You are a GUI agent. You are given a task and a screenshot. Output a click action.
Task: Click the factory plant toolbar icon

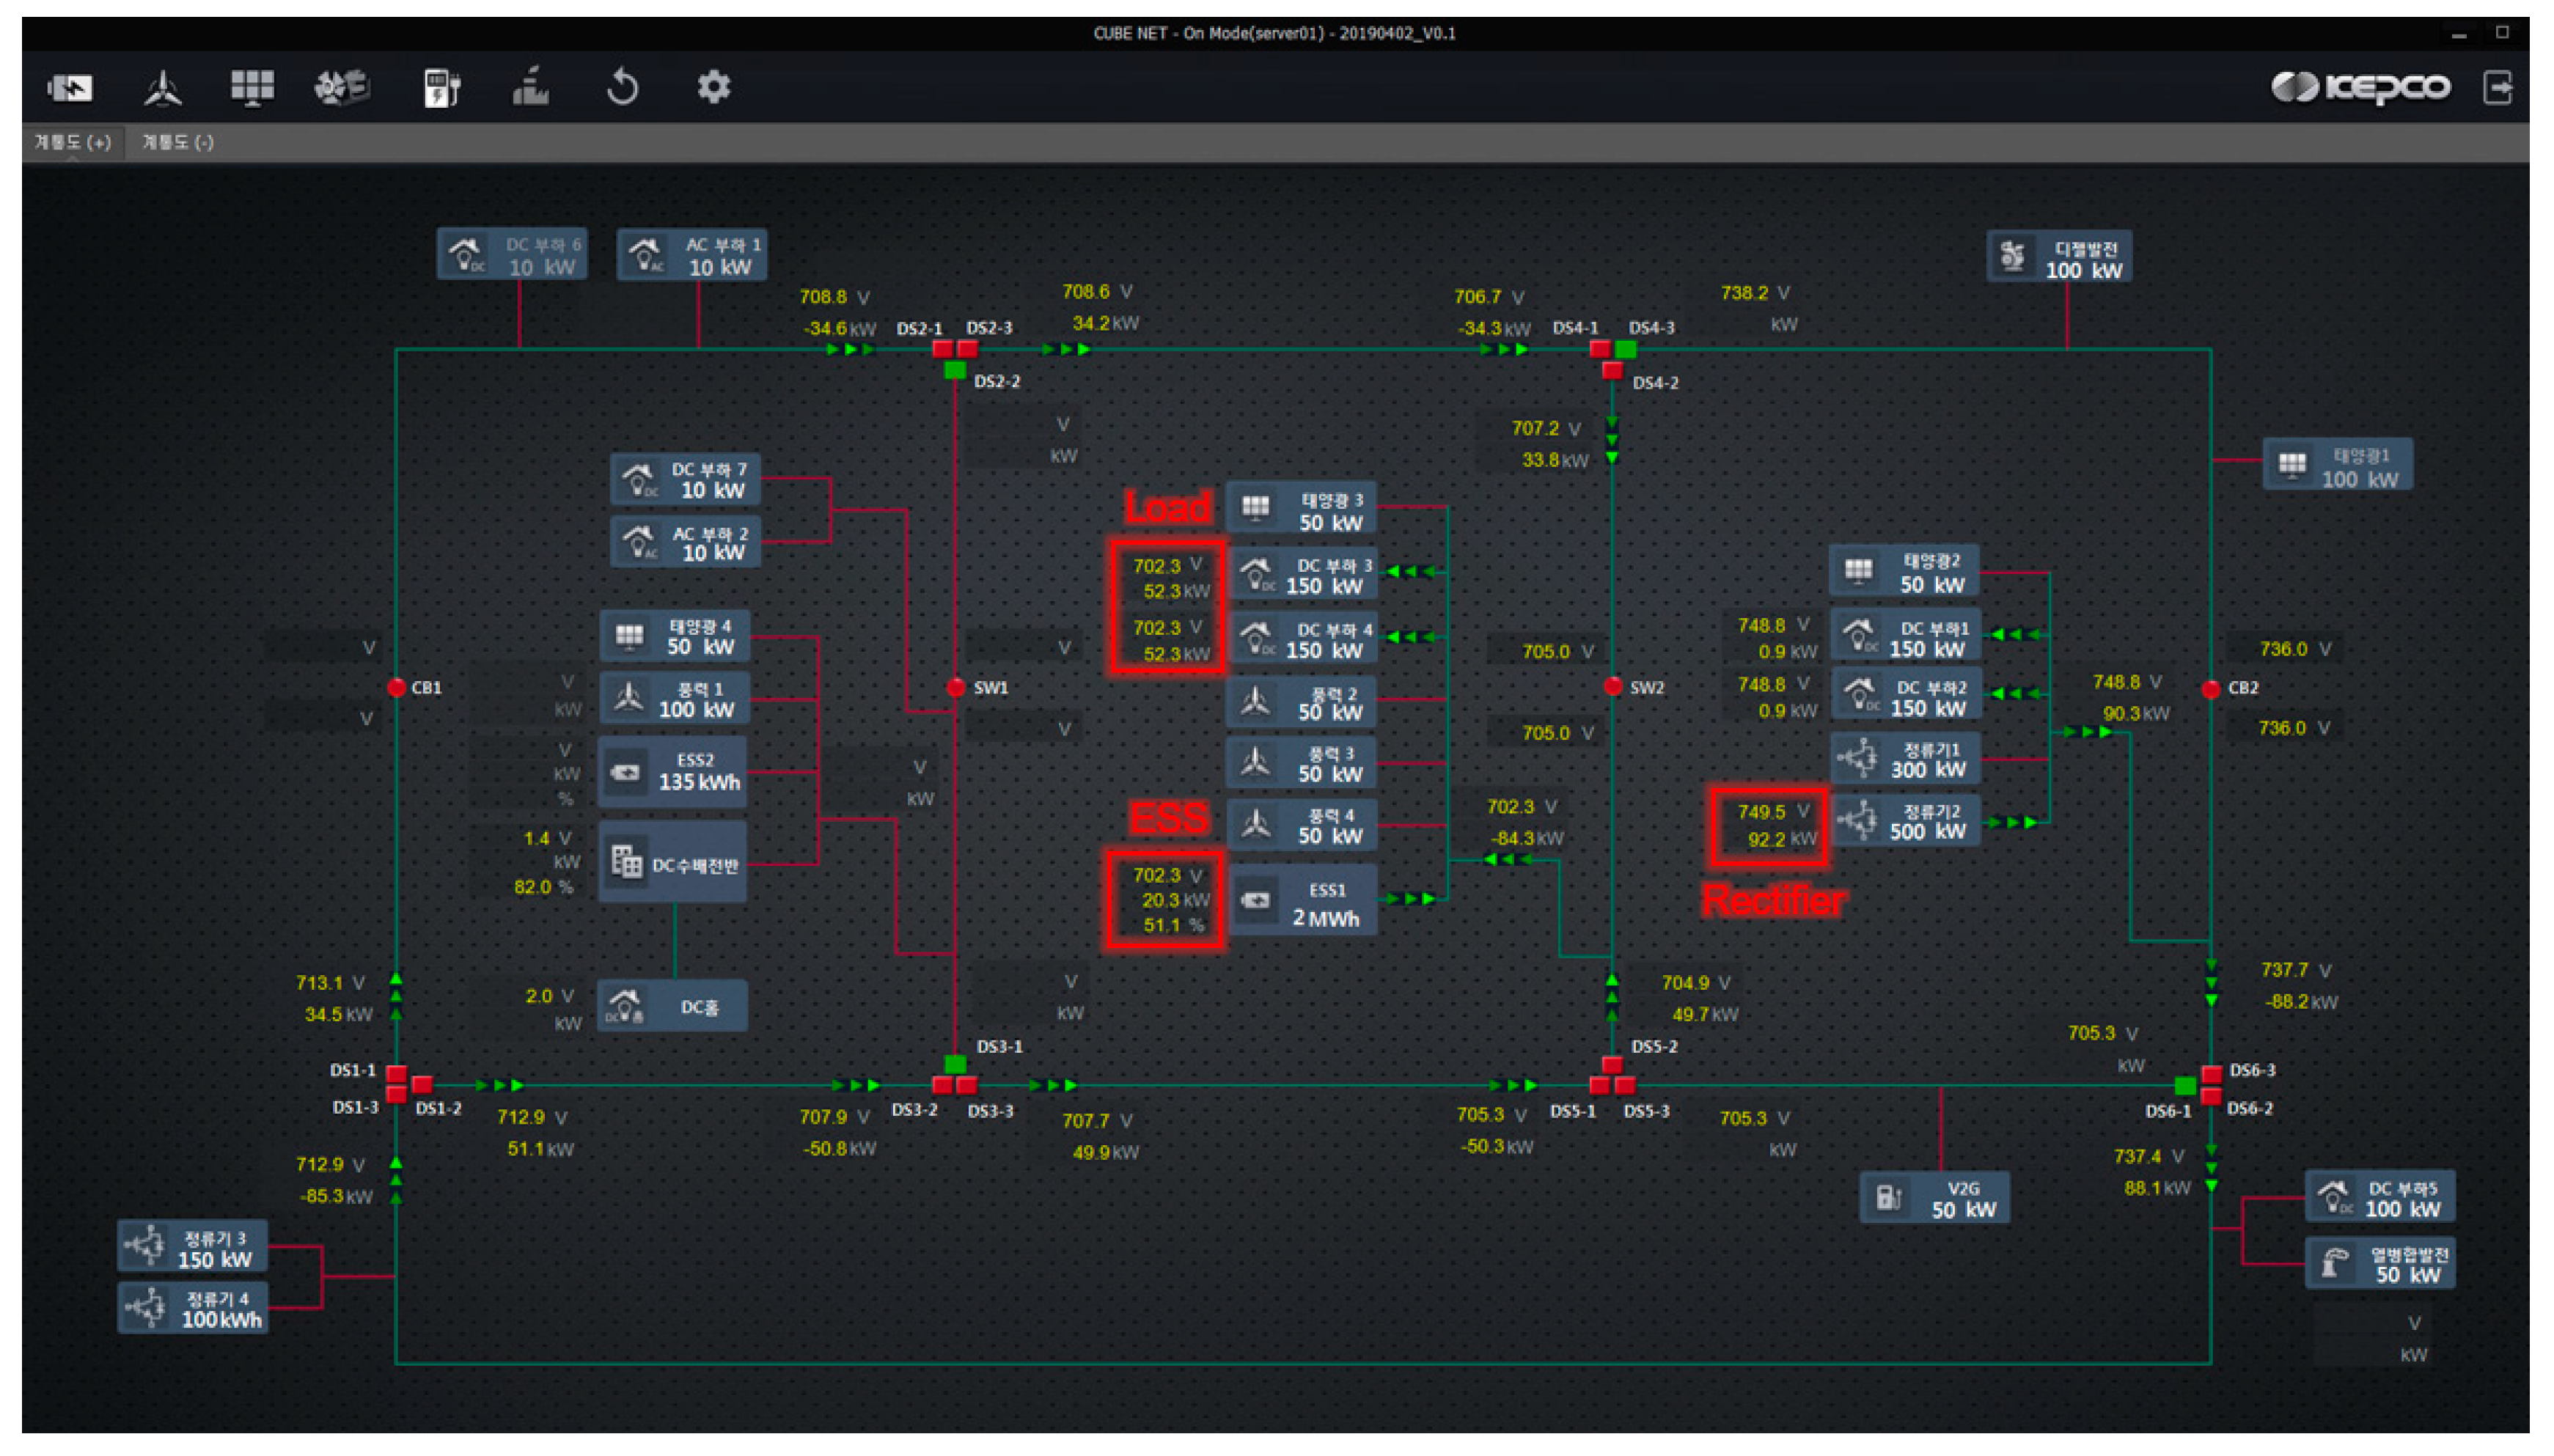click(531, 88)
